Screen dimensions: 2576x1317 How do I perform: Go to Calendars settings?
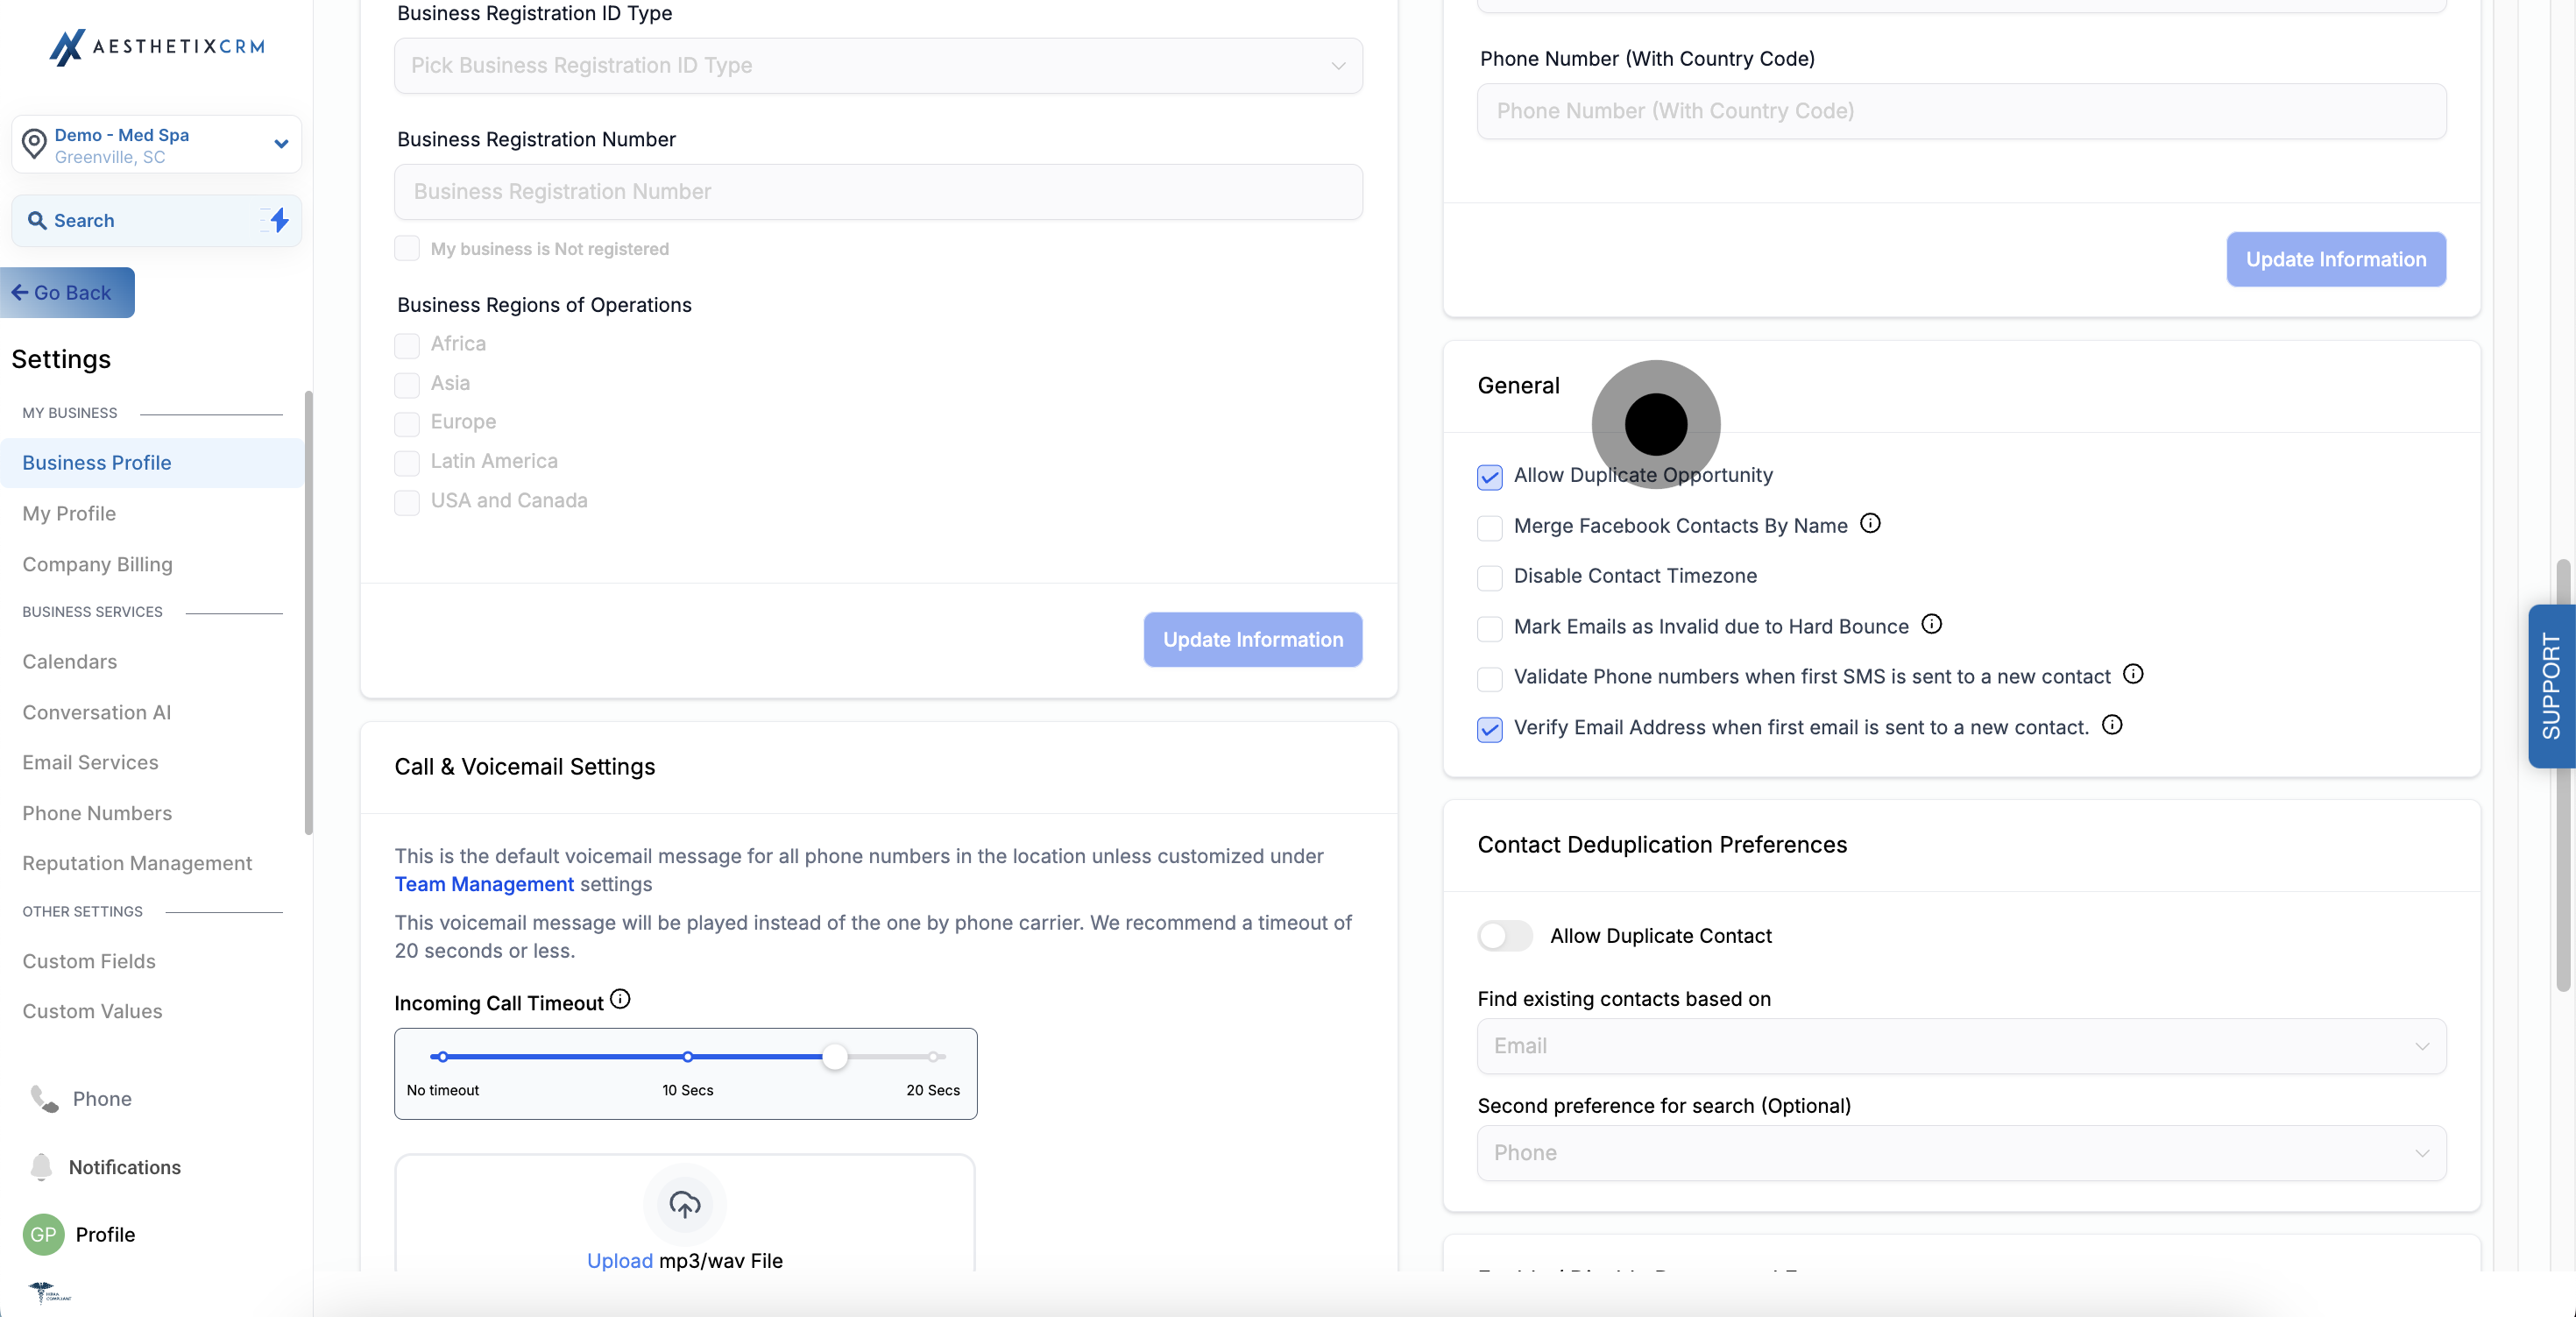coord(70,661)
